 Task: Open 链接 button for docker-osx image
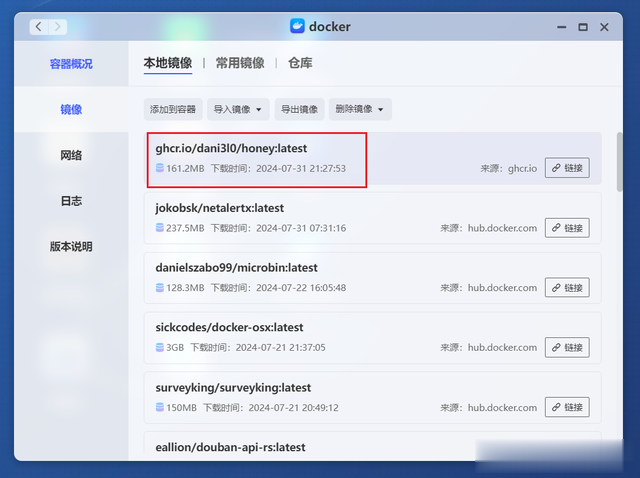click(567, 347)
